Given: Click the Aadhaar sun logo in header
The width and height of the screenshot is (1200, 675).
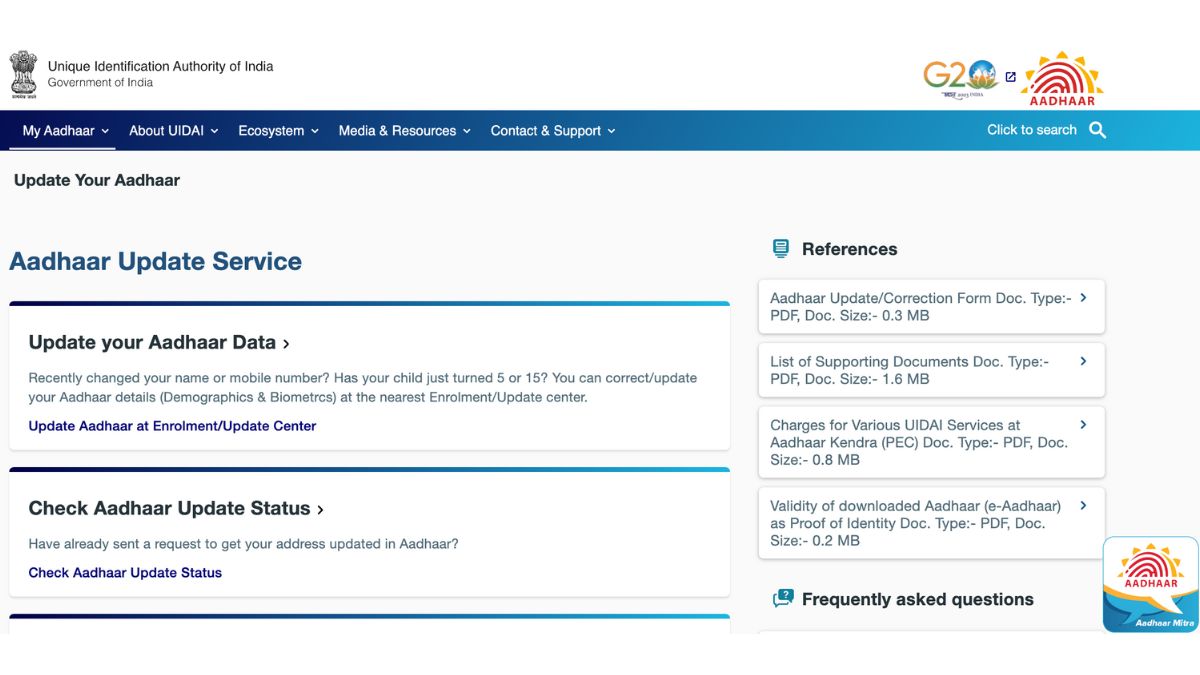Looking at the screenshot, I should pyautogui.click(x=1063, y=79).
